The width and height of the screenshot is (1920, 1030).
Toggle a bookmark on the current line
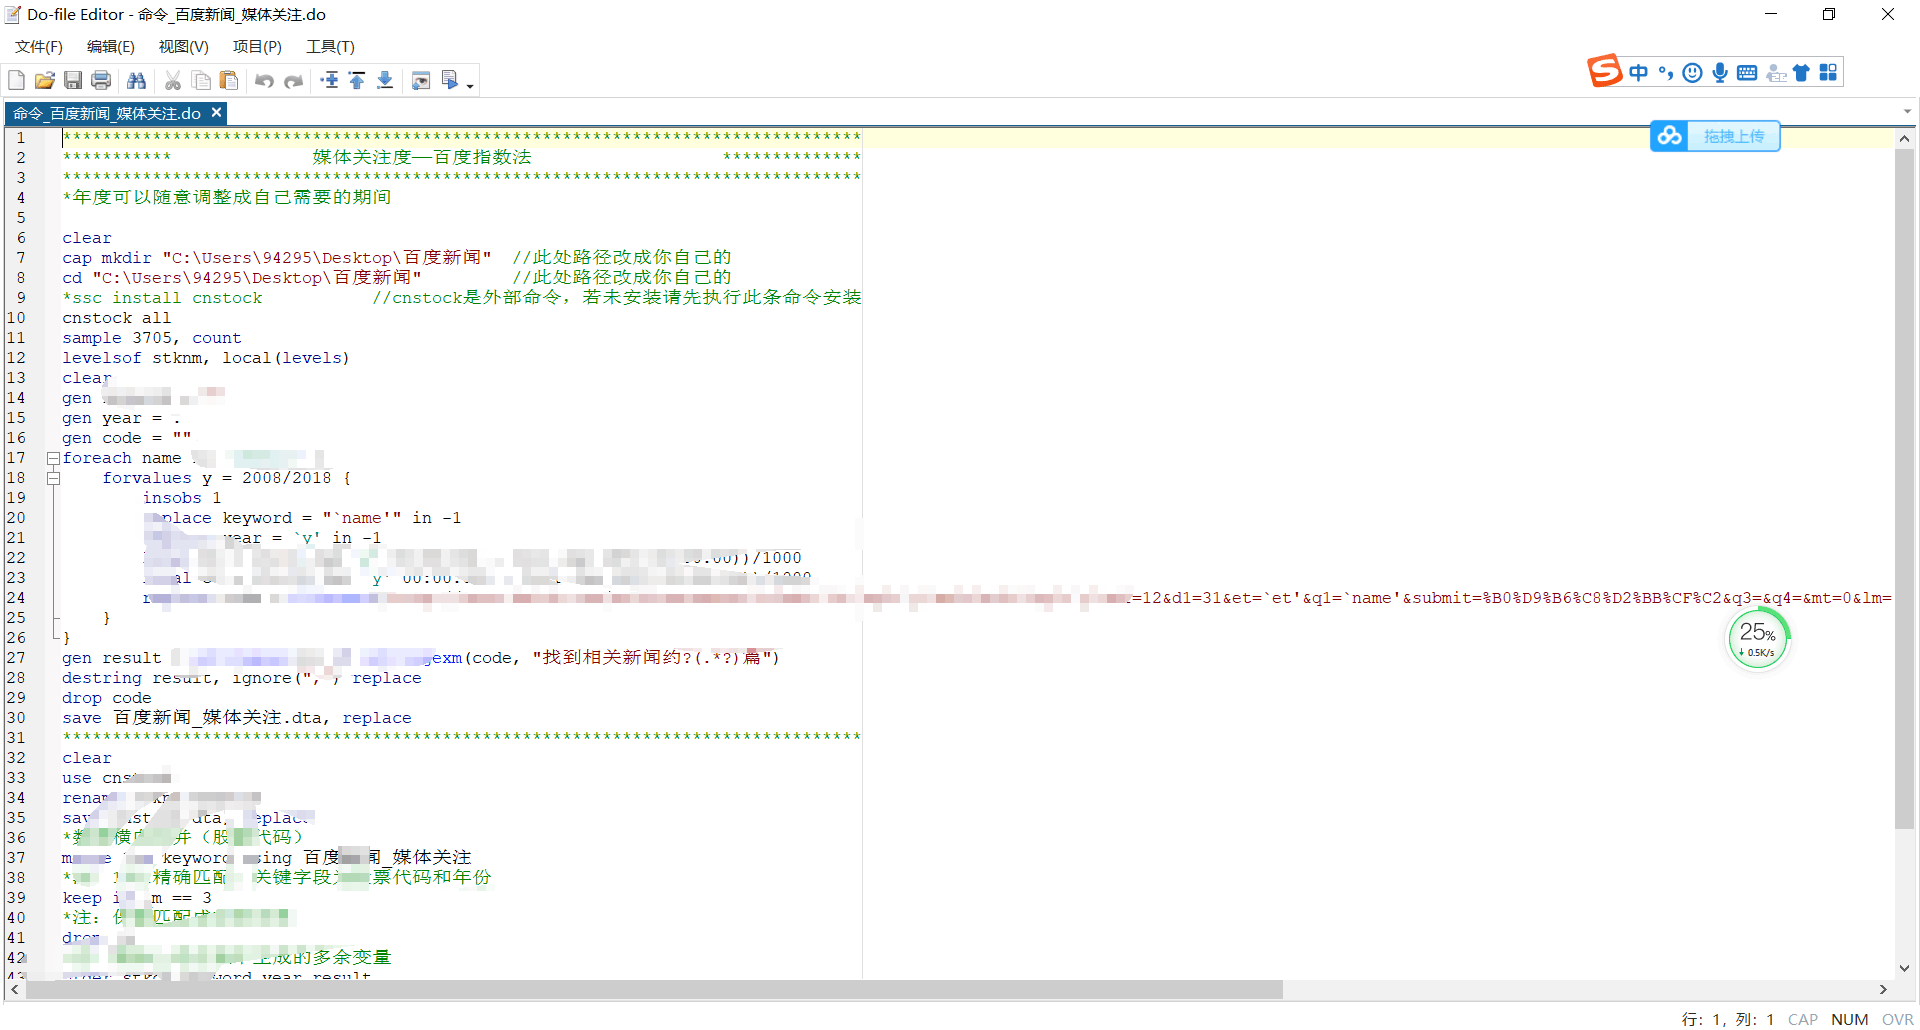[329, 80]
